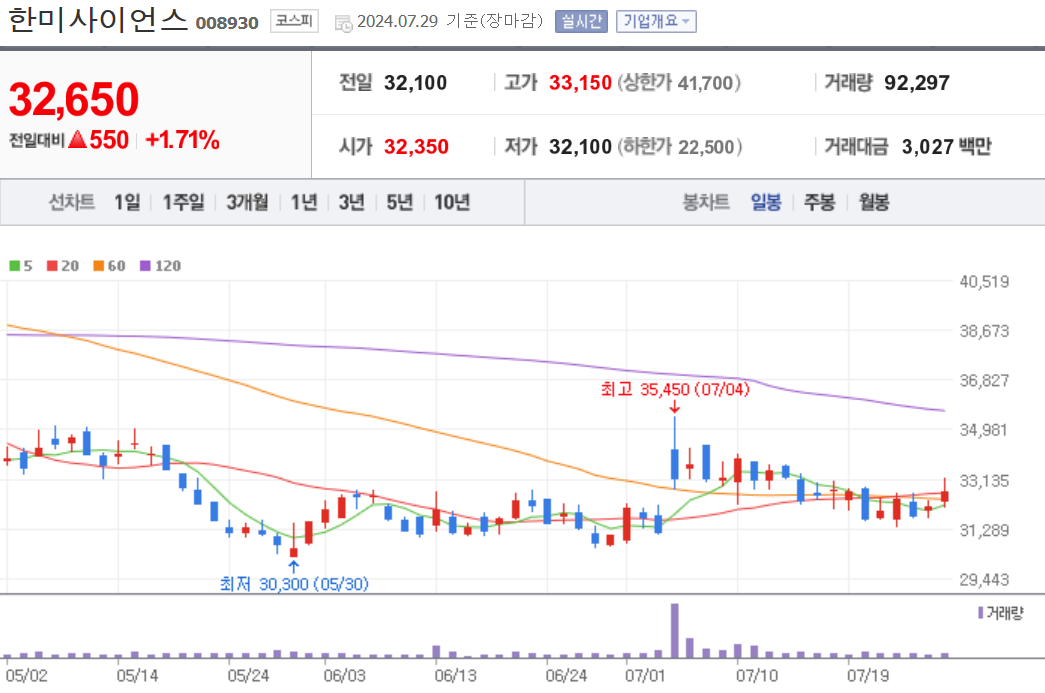1045x693 pixels.
Task: Click the tallest volume bar in early July
Action: click(674, 630)
